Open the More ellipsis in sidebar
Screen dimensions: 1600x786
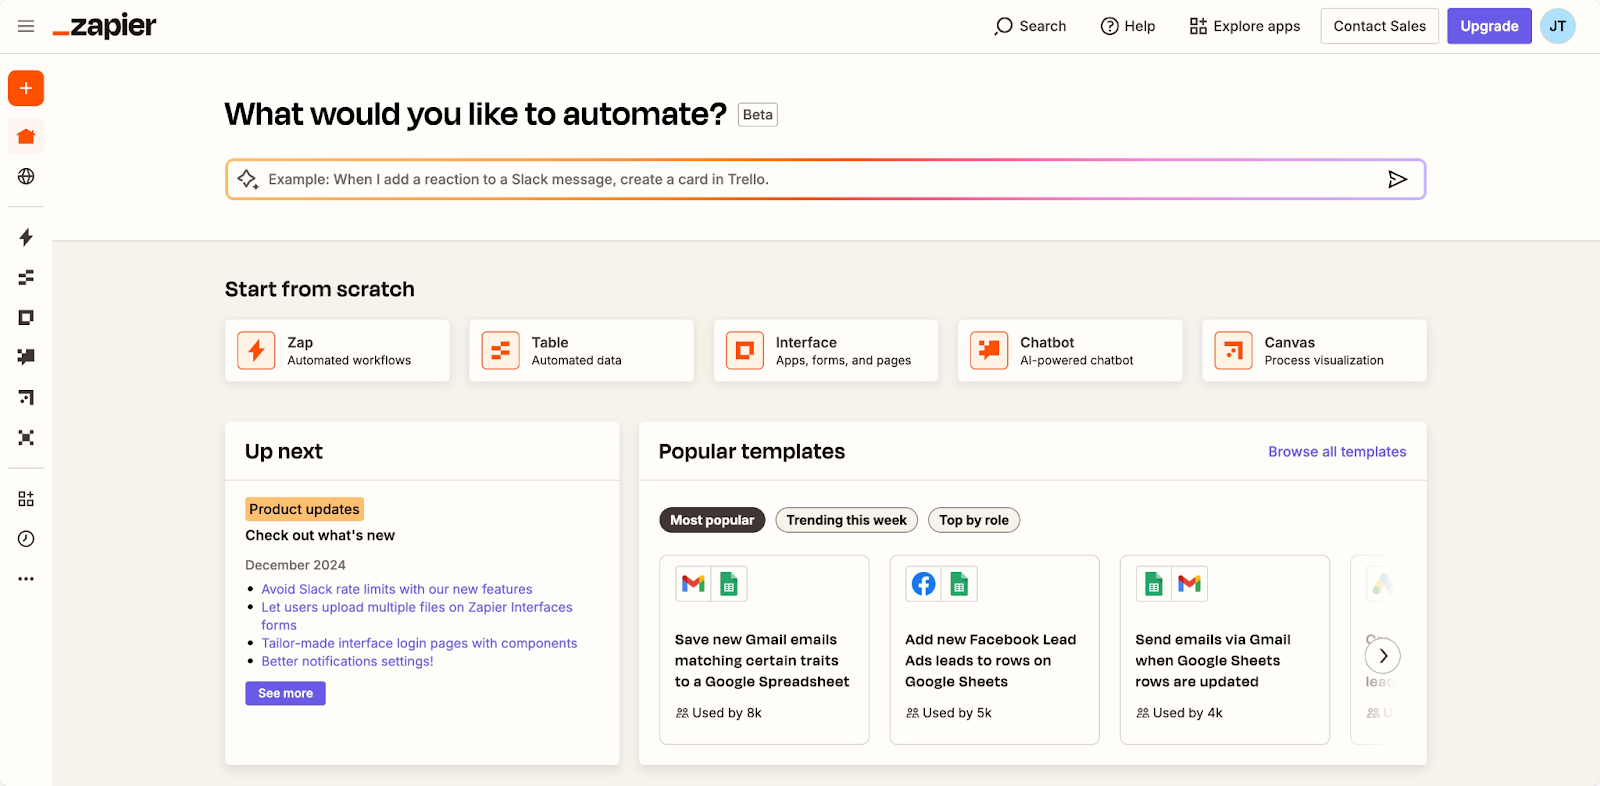(26, 578)
